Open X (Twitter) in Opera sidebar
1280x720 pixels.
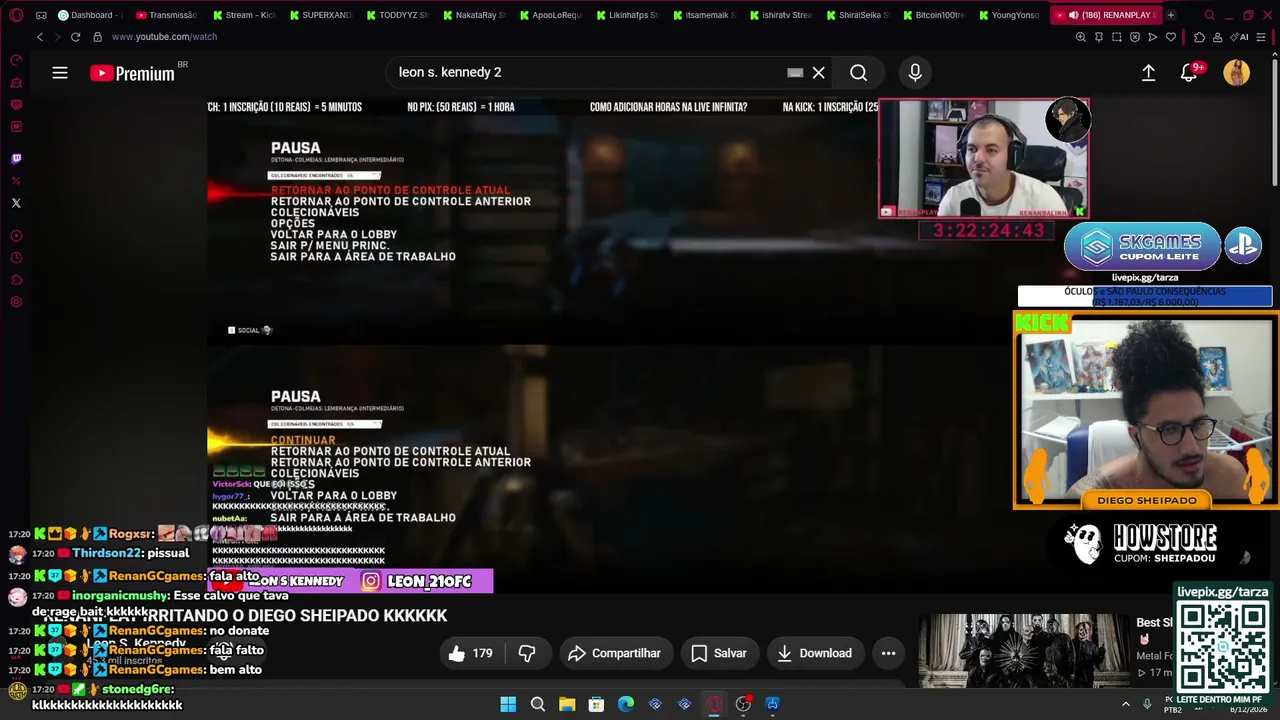[x=16, y=203]
